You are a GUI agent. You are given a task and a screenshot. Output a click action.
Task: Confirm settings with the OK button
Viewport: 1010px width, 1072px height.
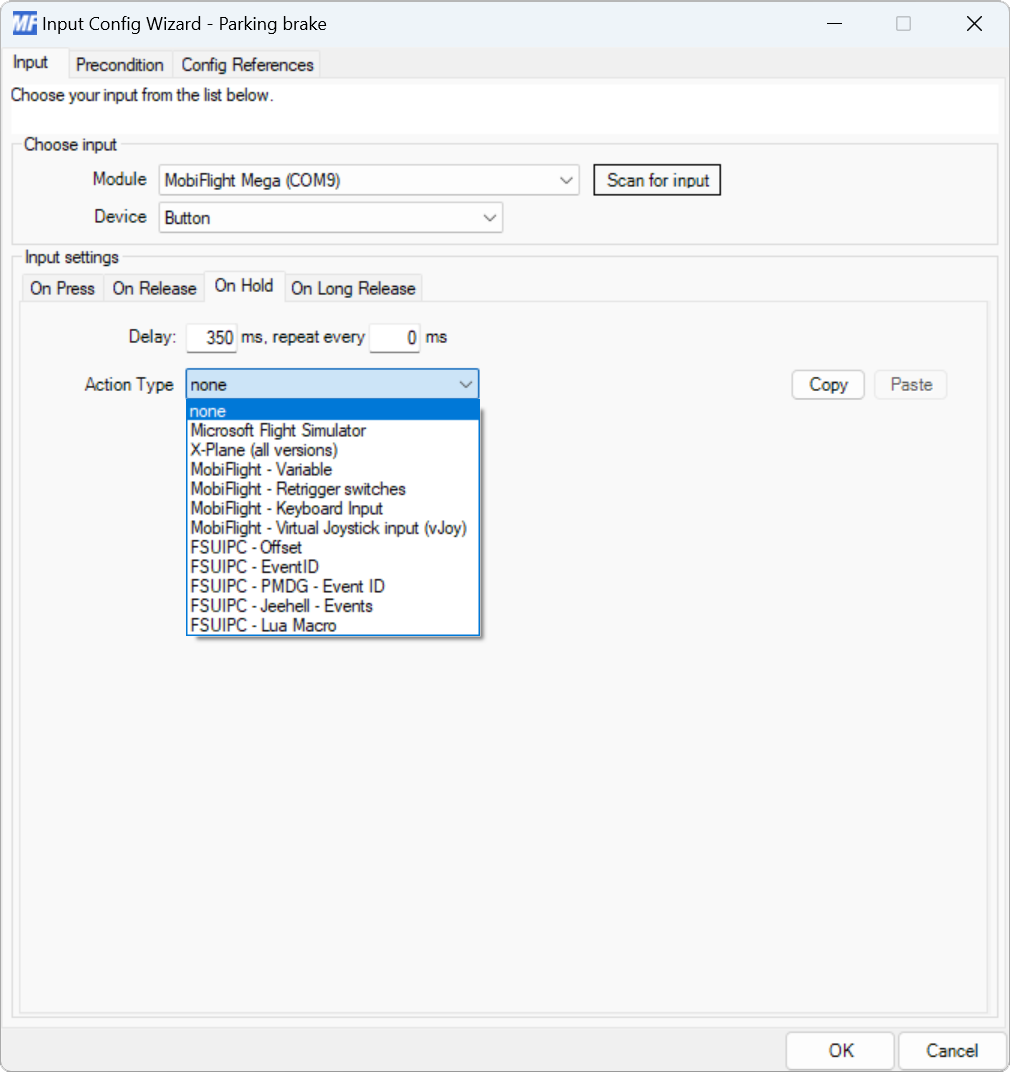pyautogui.click(x=839, y=1050)
